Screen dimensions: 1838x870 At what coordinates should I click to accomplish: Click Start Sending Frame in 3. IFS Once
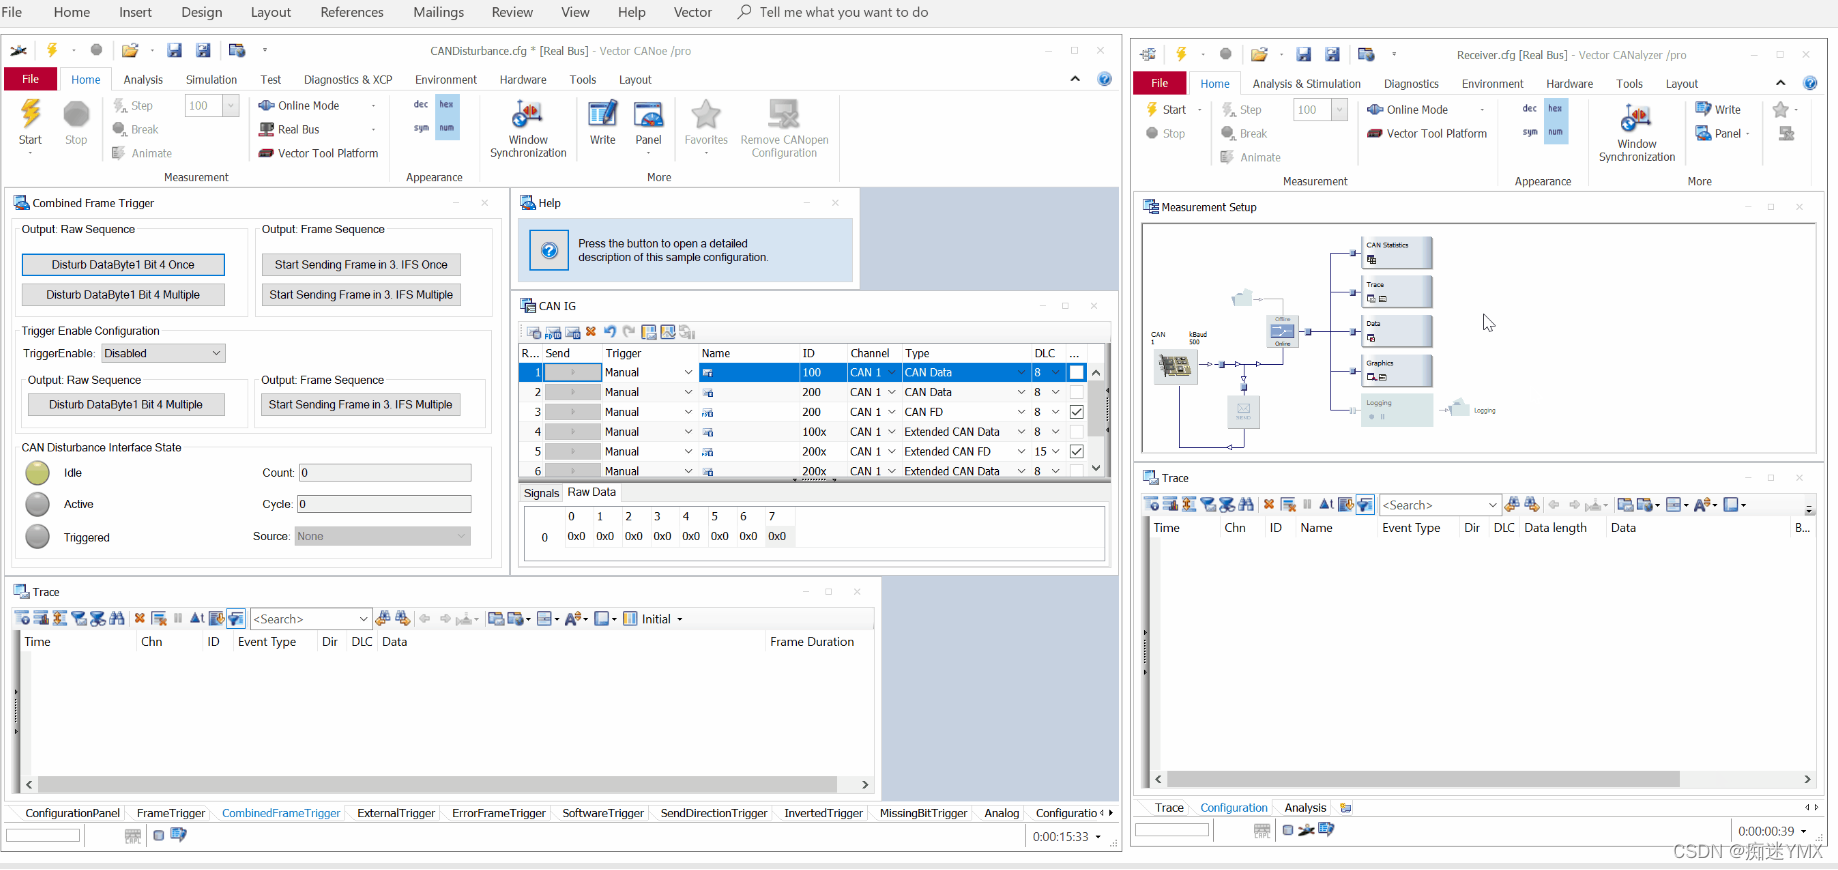pyautogui.click(x=361, y=265)
